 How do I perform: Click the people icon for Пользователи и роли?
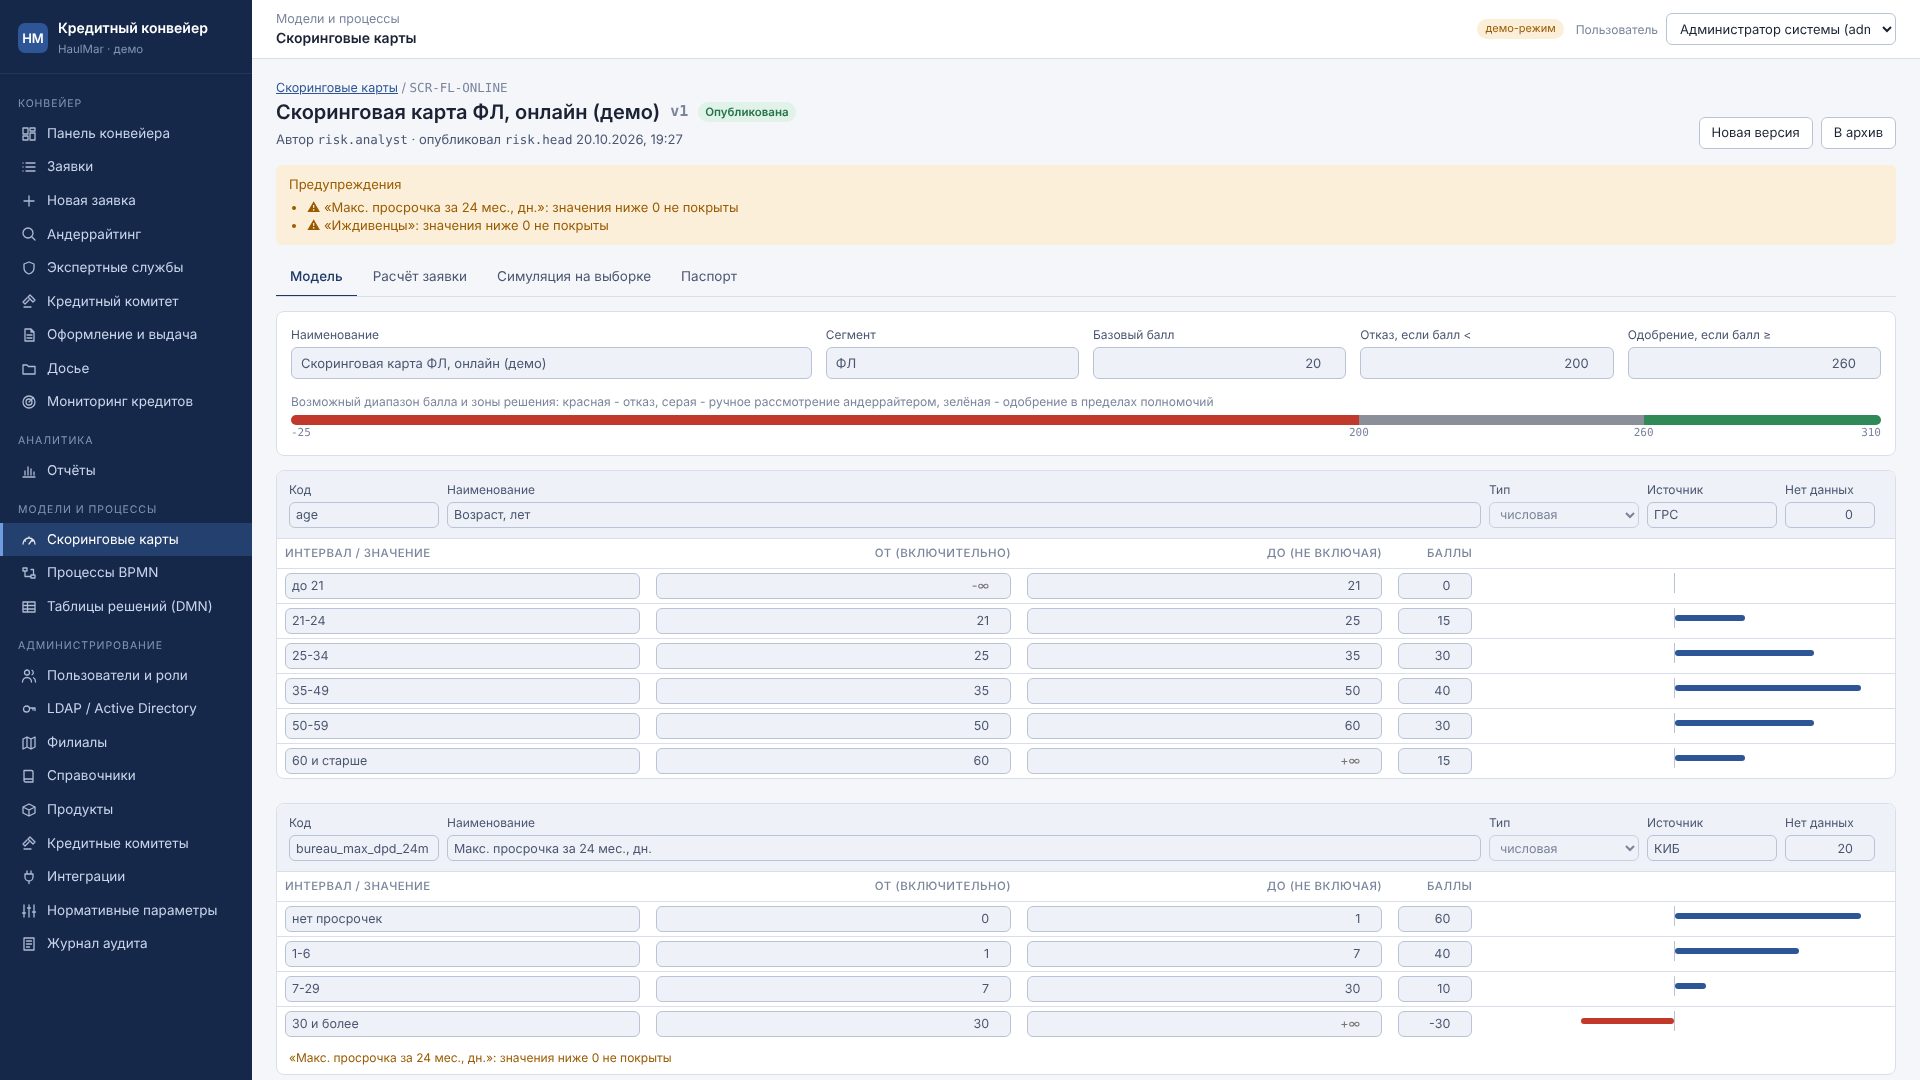click(x=29, y=676)
